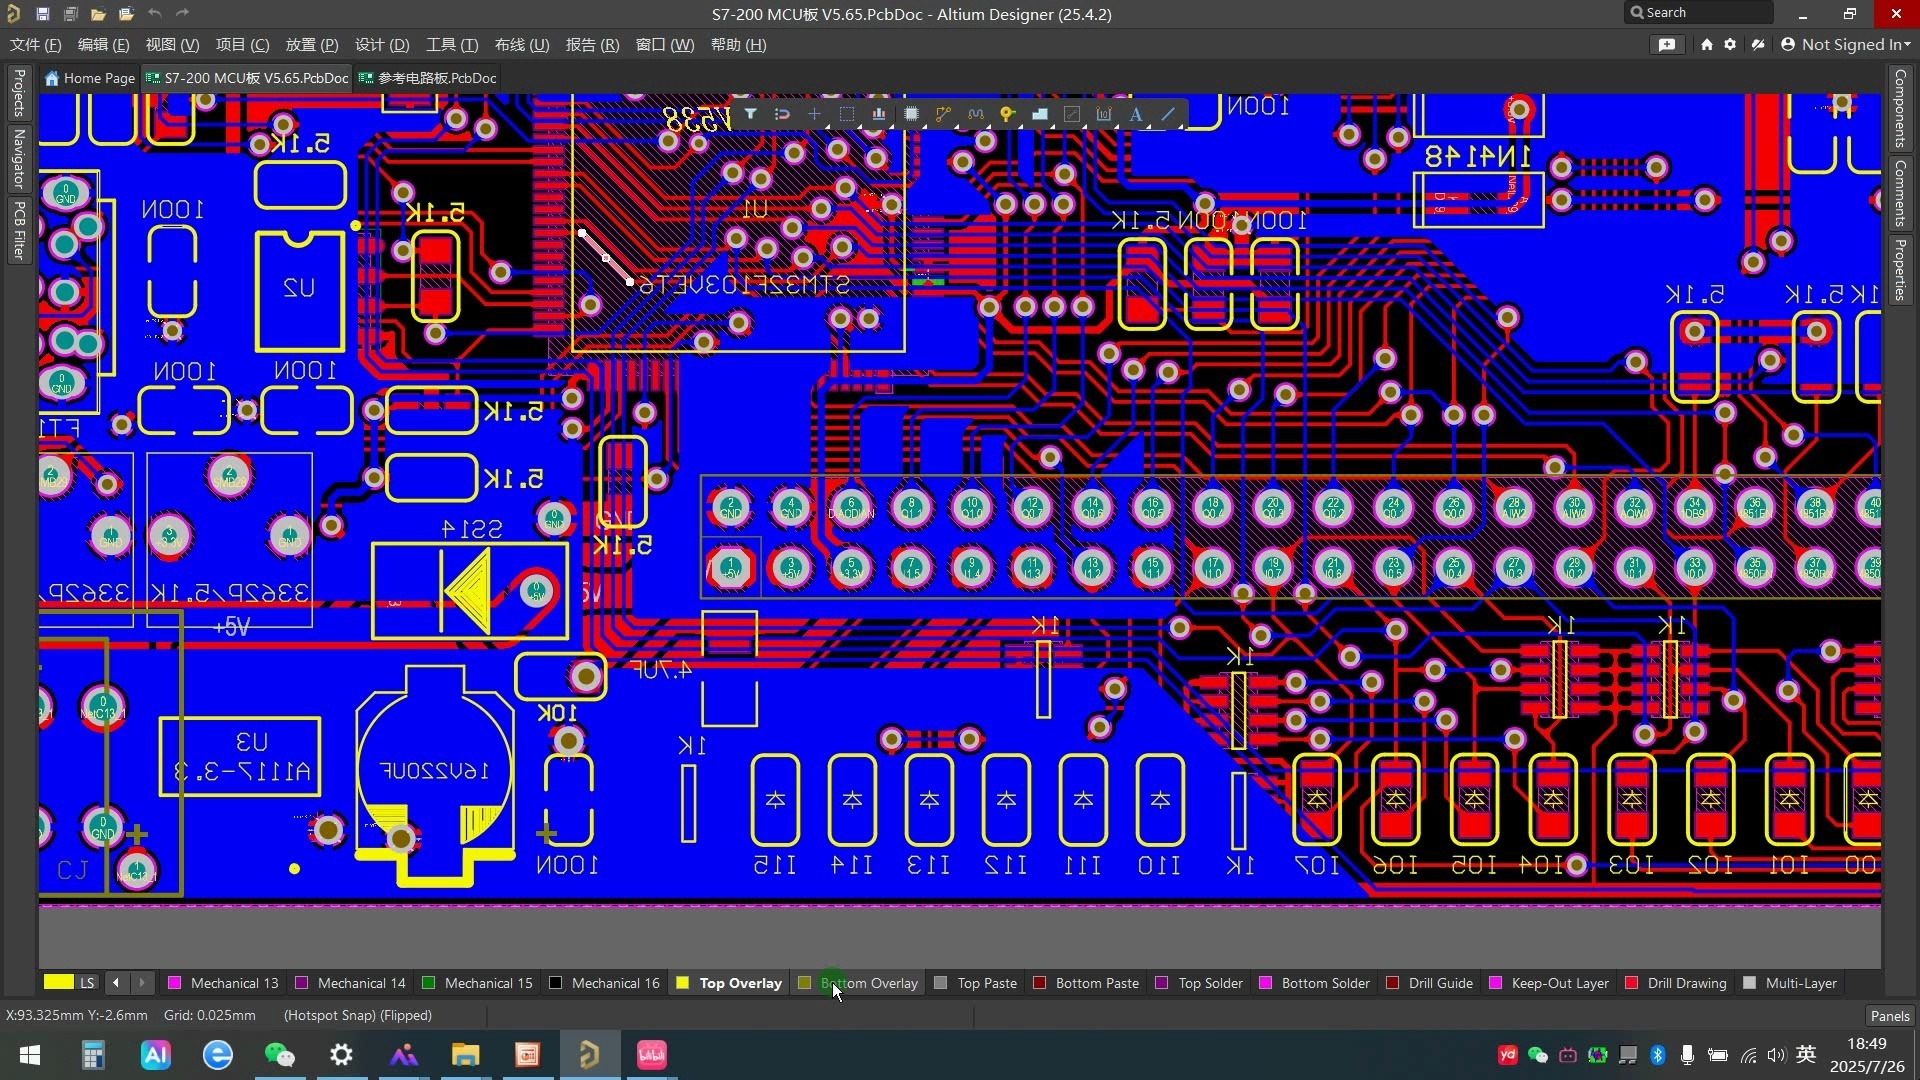Click the Panels button
Viewport: 1920px width, 1080px height.
click(1890, 1016)
